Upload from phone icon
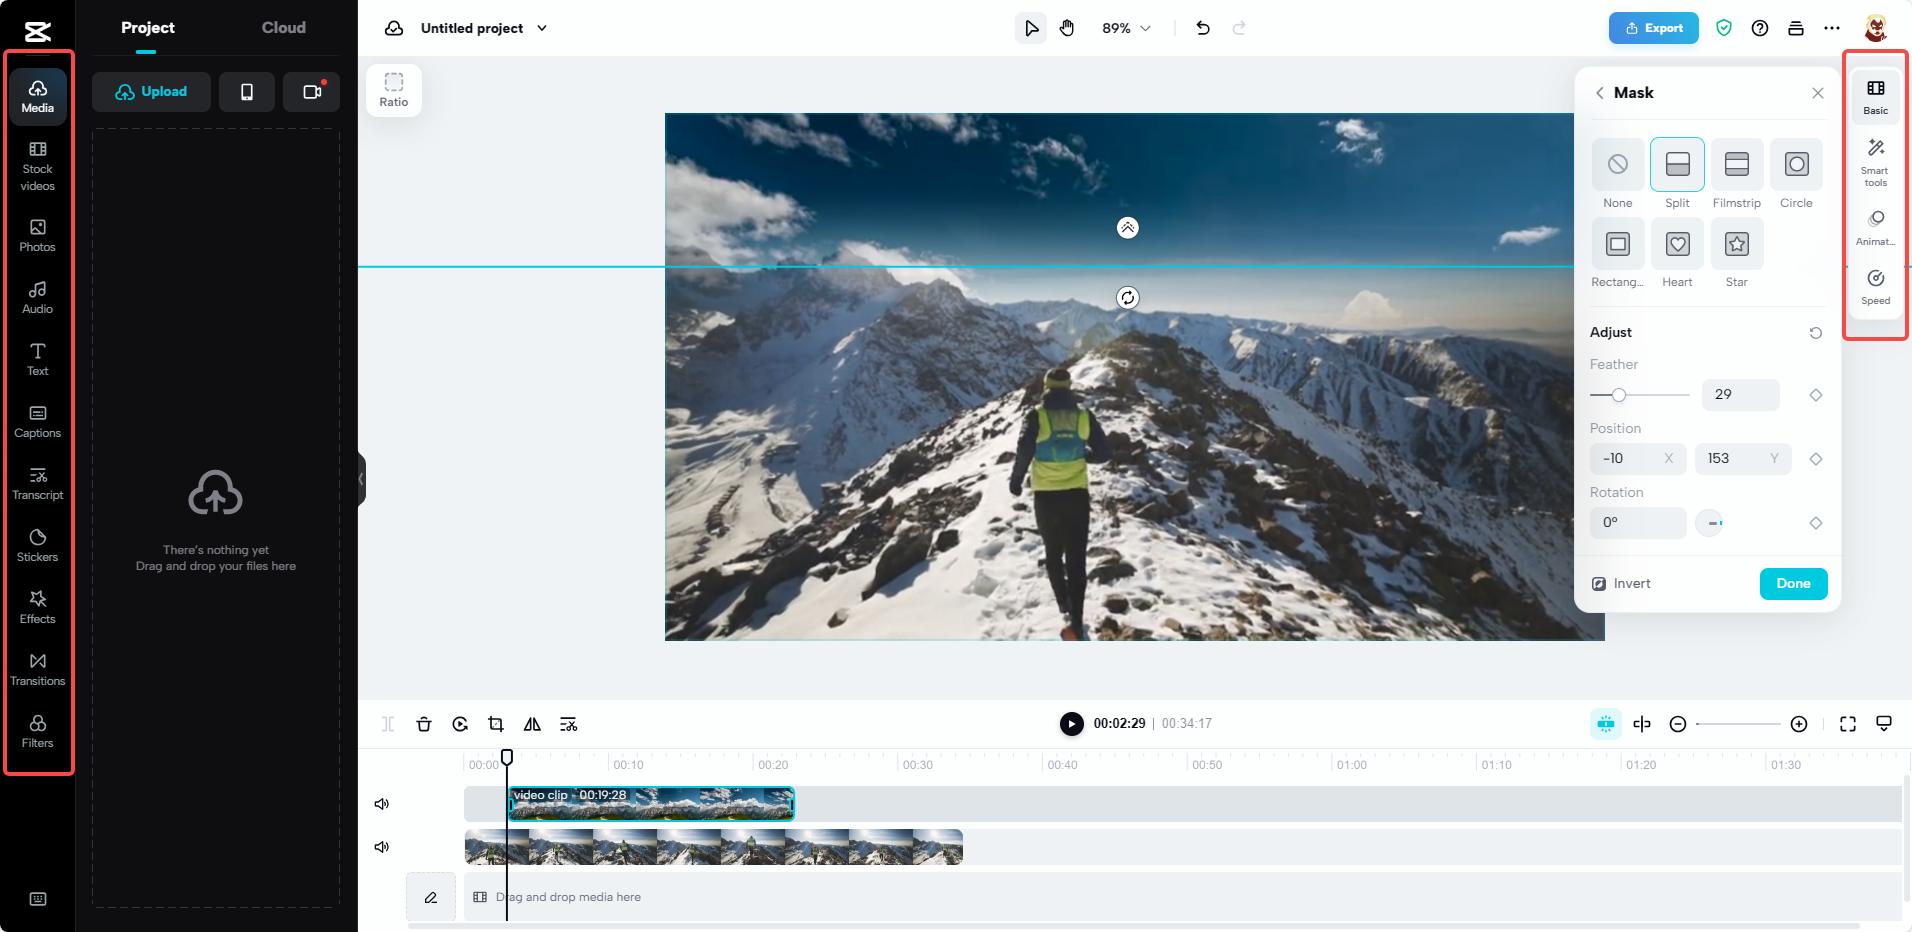1912x932 pixels. tap(247, 92)
